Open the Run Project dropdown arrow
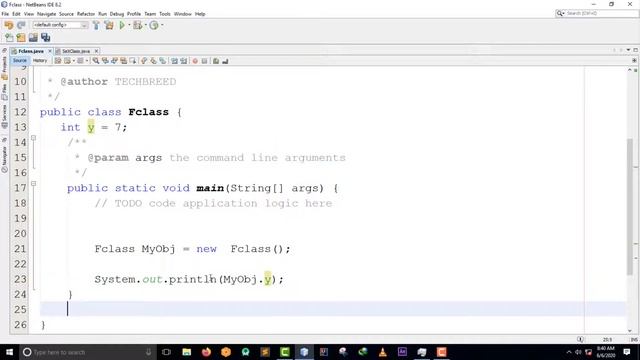 (129, 25)
